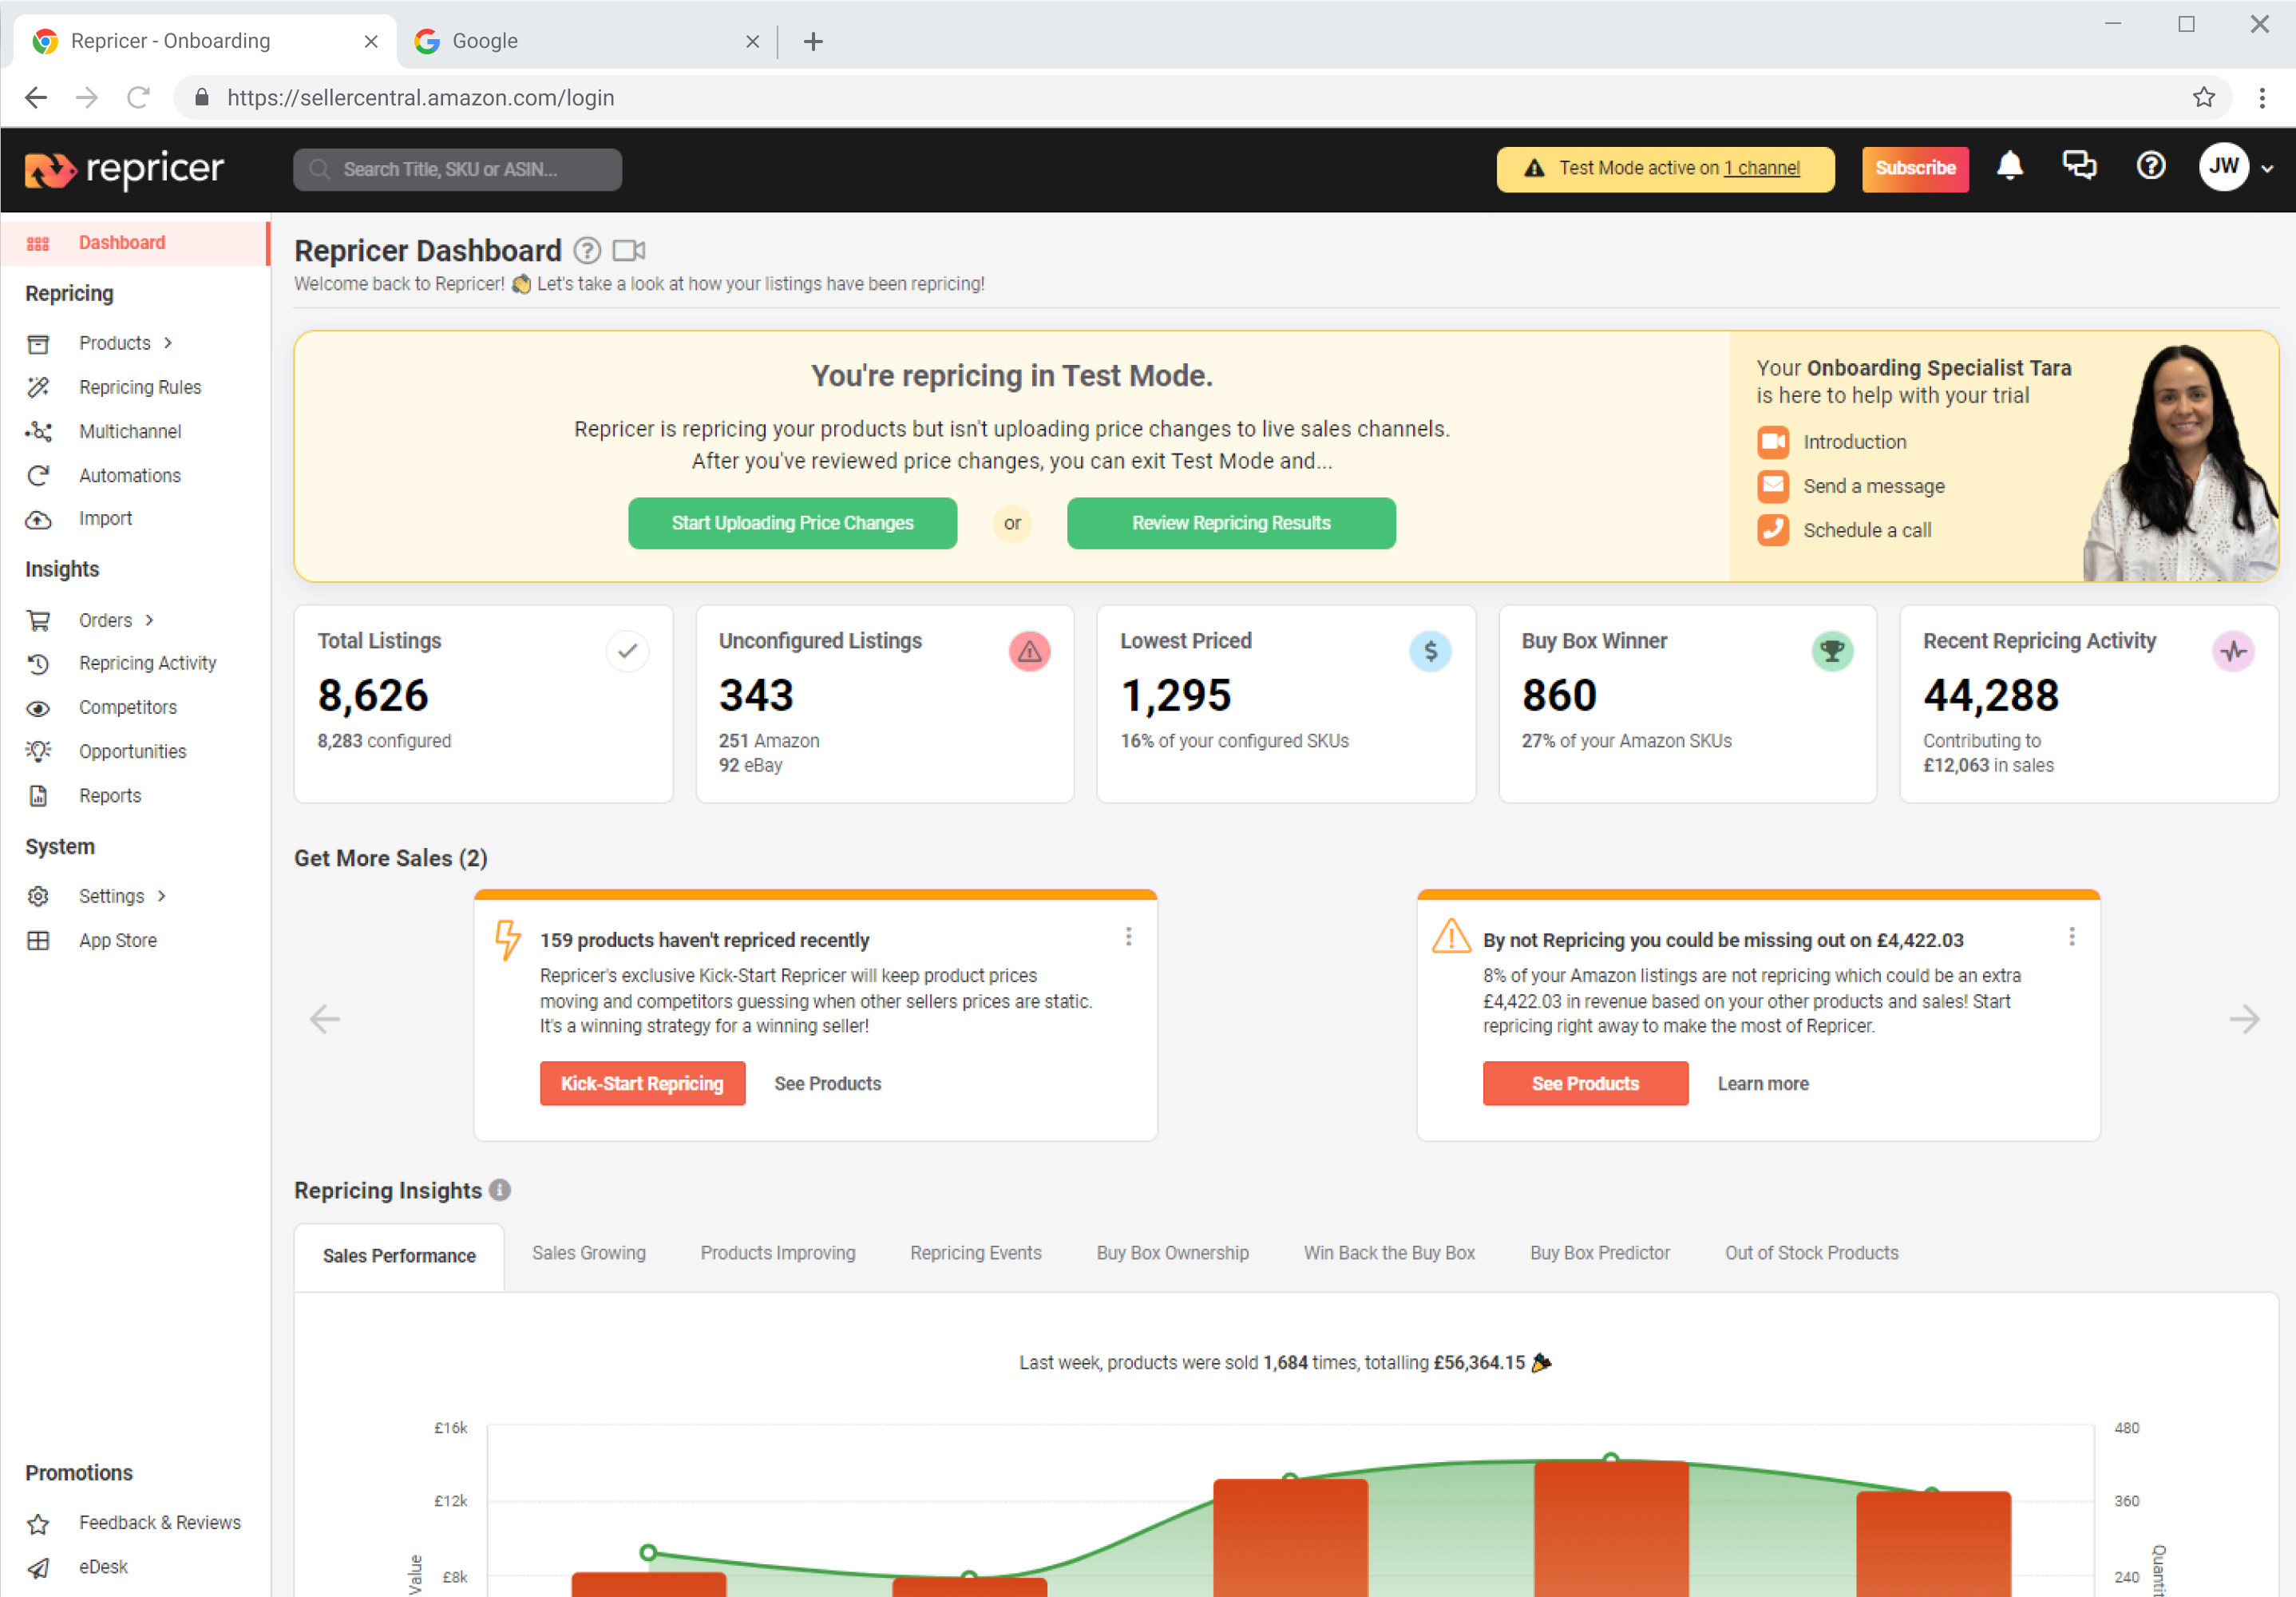Open Dashboard in the sidebar

[135, 243]
